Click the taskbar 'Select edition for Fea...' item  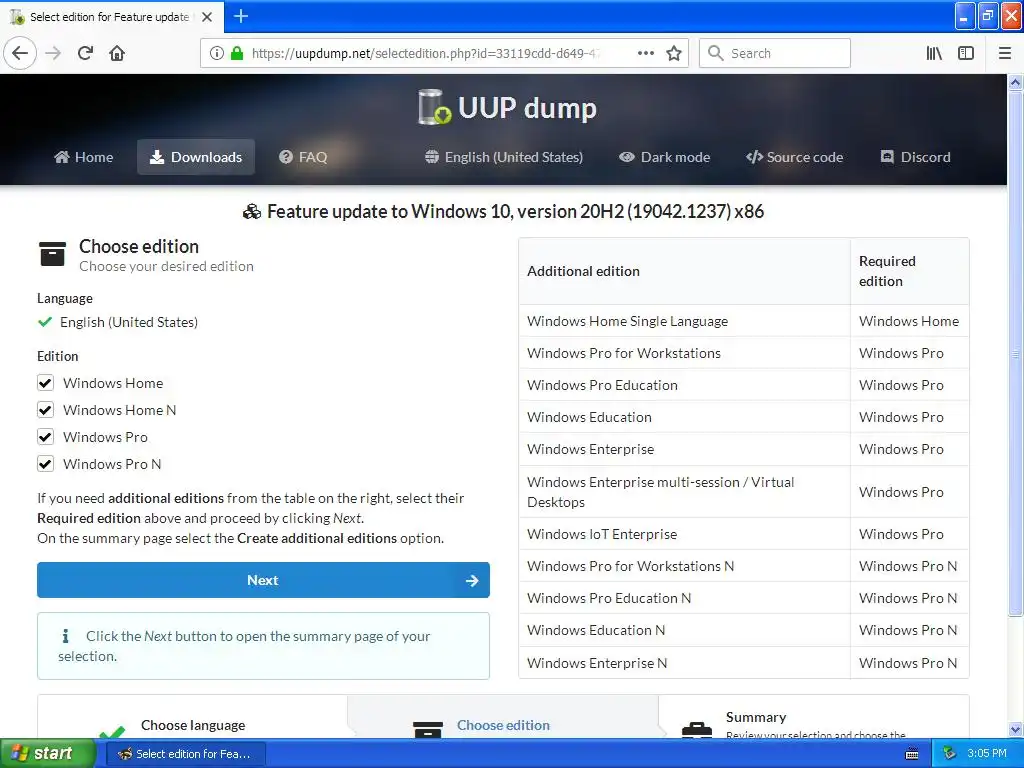(x=185, y=754)
